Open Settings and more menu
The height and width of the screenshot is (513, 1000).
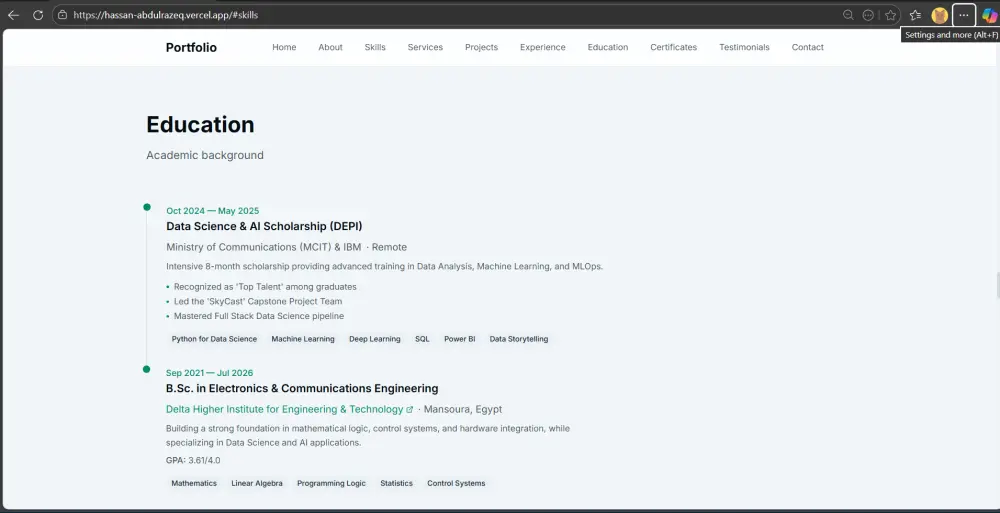pyautogui.click(x=964, y=15)
